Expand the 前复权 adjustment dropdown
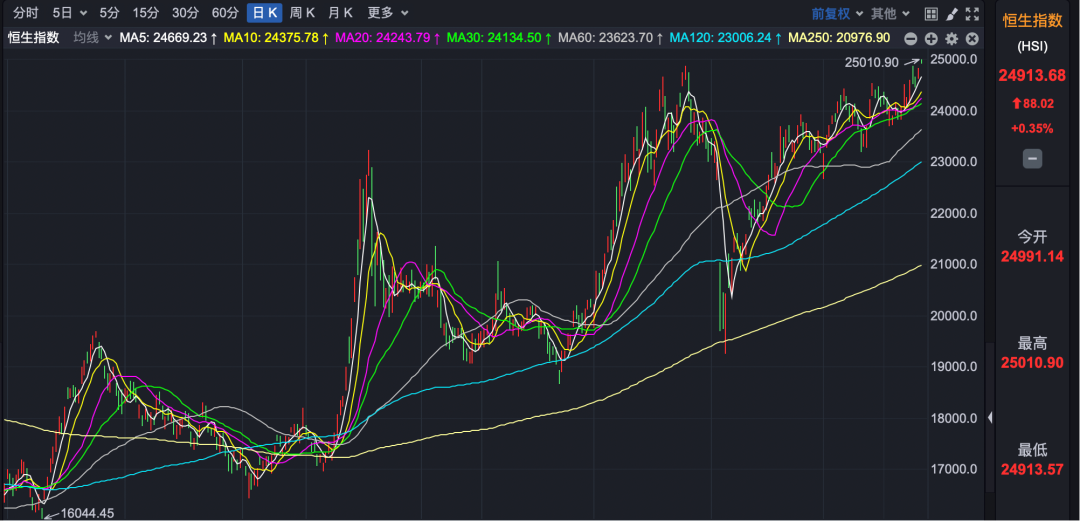This screenshot has height=521, width=1080. coord(837,13)
